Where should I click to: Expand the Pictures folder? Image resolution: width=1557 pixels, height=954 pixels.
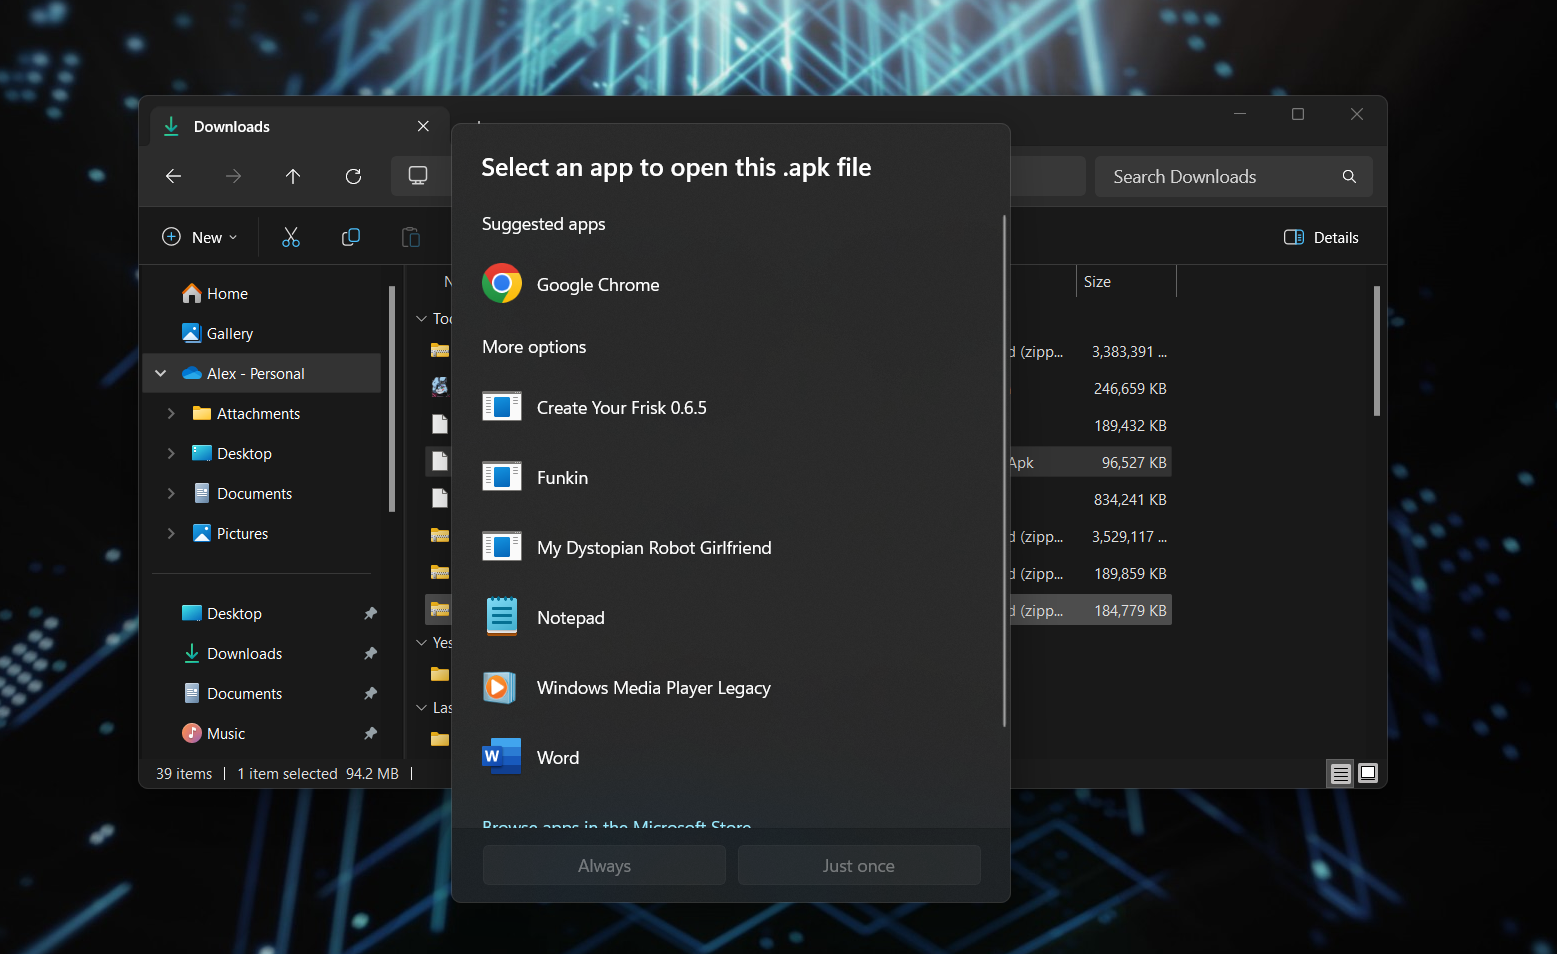[171, 533]
